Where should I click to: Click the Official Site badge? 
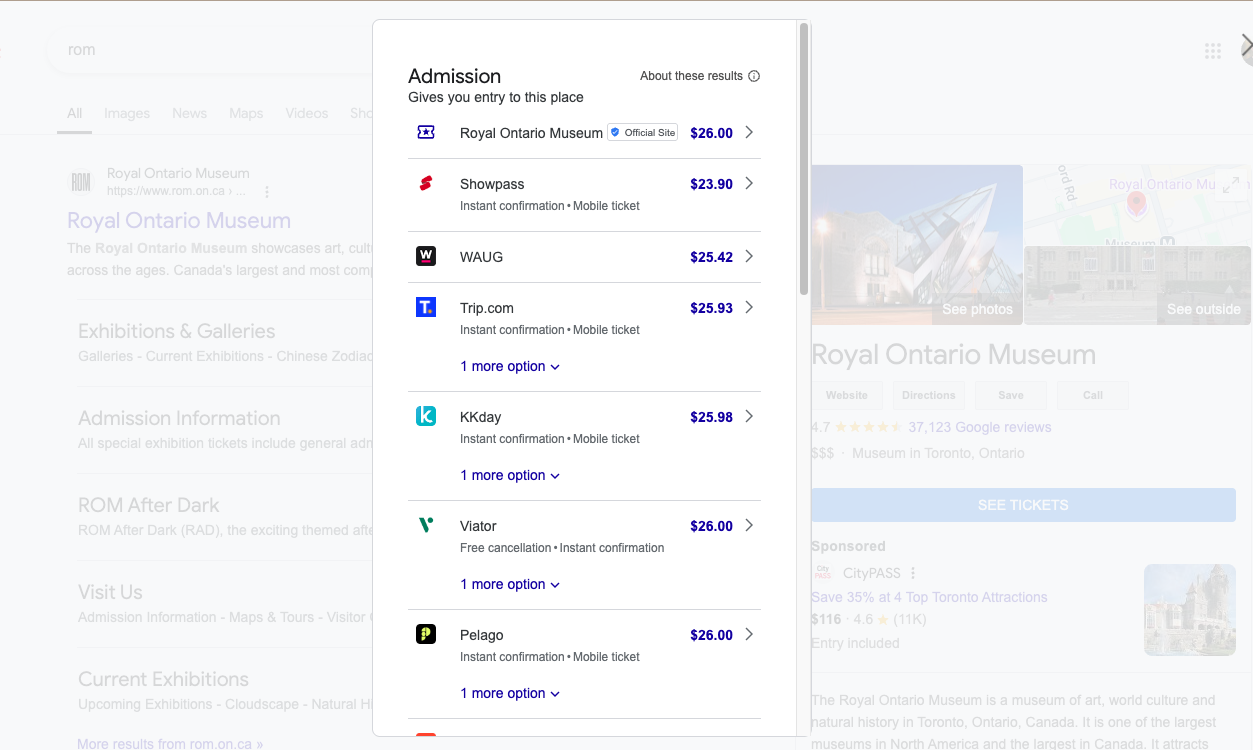(x=641, y=132)
